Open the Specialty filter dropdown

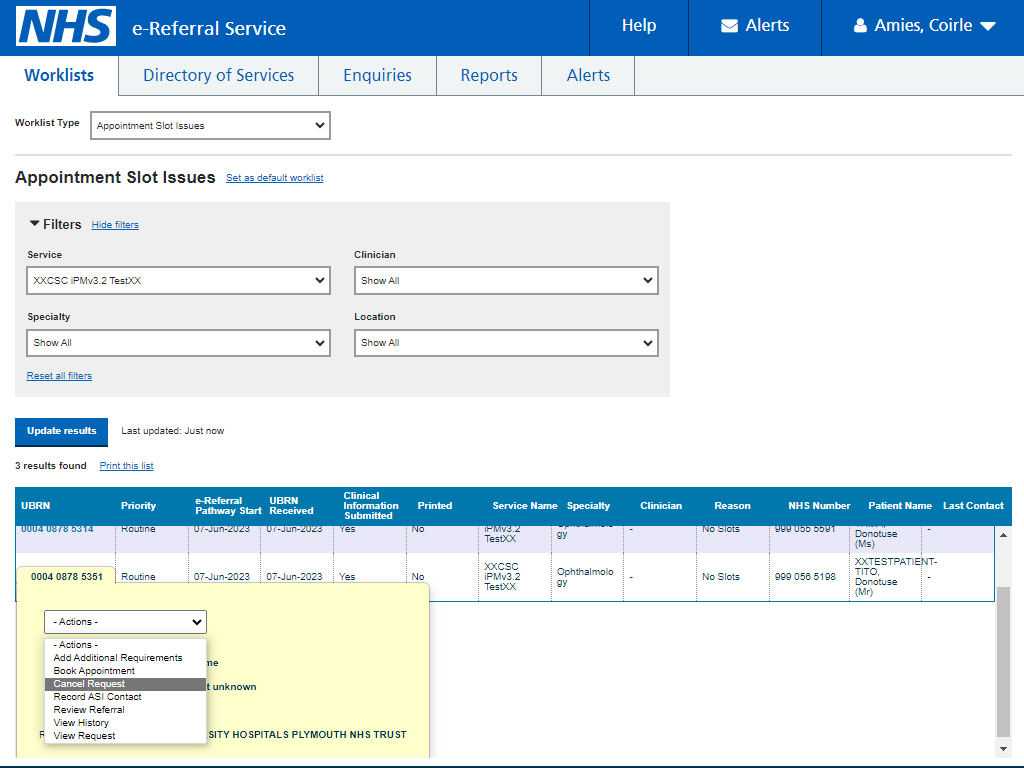pyautogui.click(x=178, y=343)
